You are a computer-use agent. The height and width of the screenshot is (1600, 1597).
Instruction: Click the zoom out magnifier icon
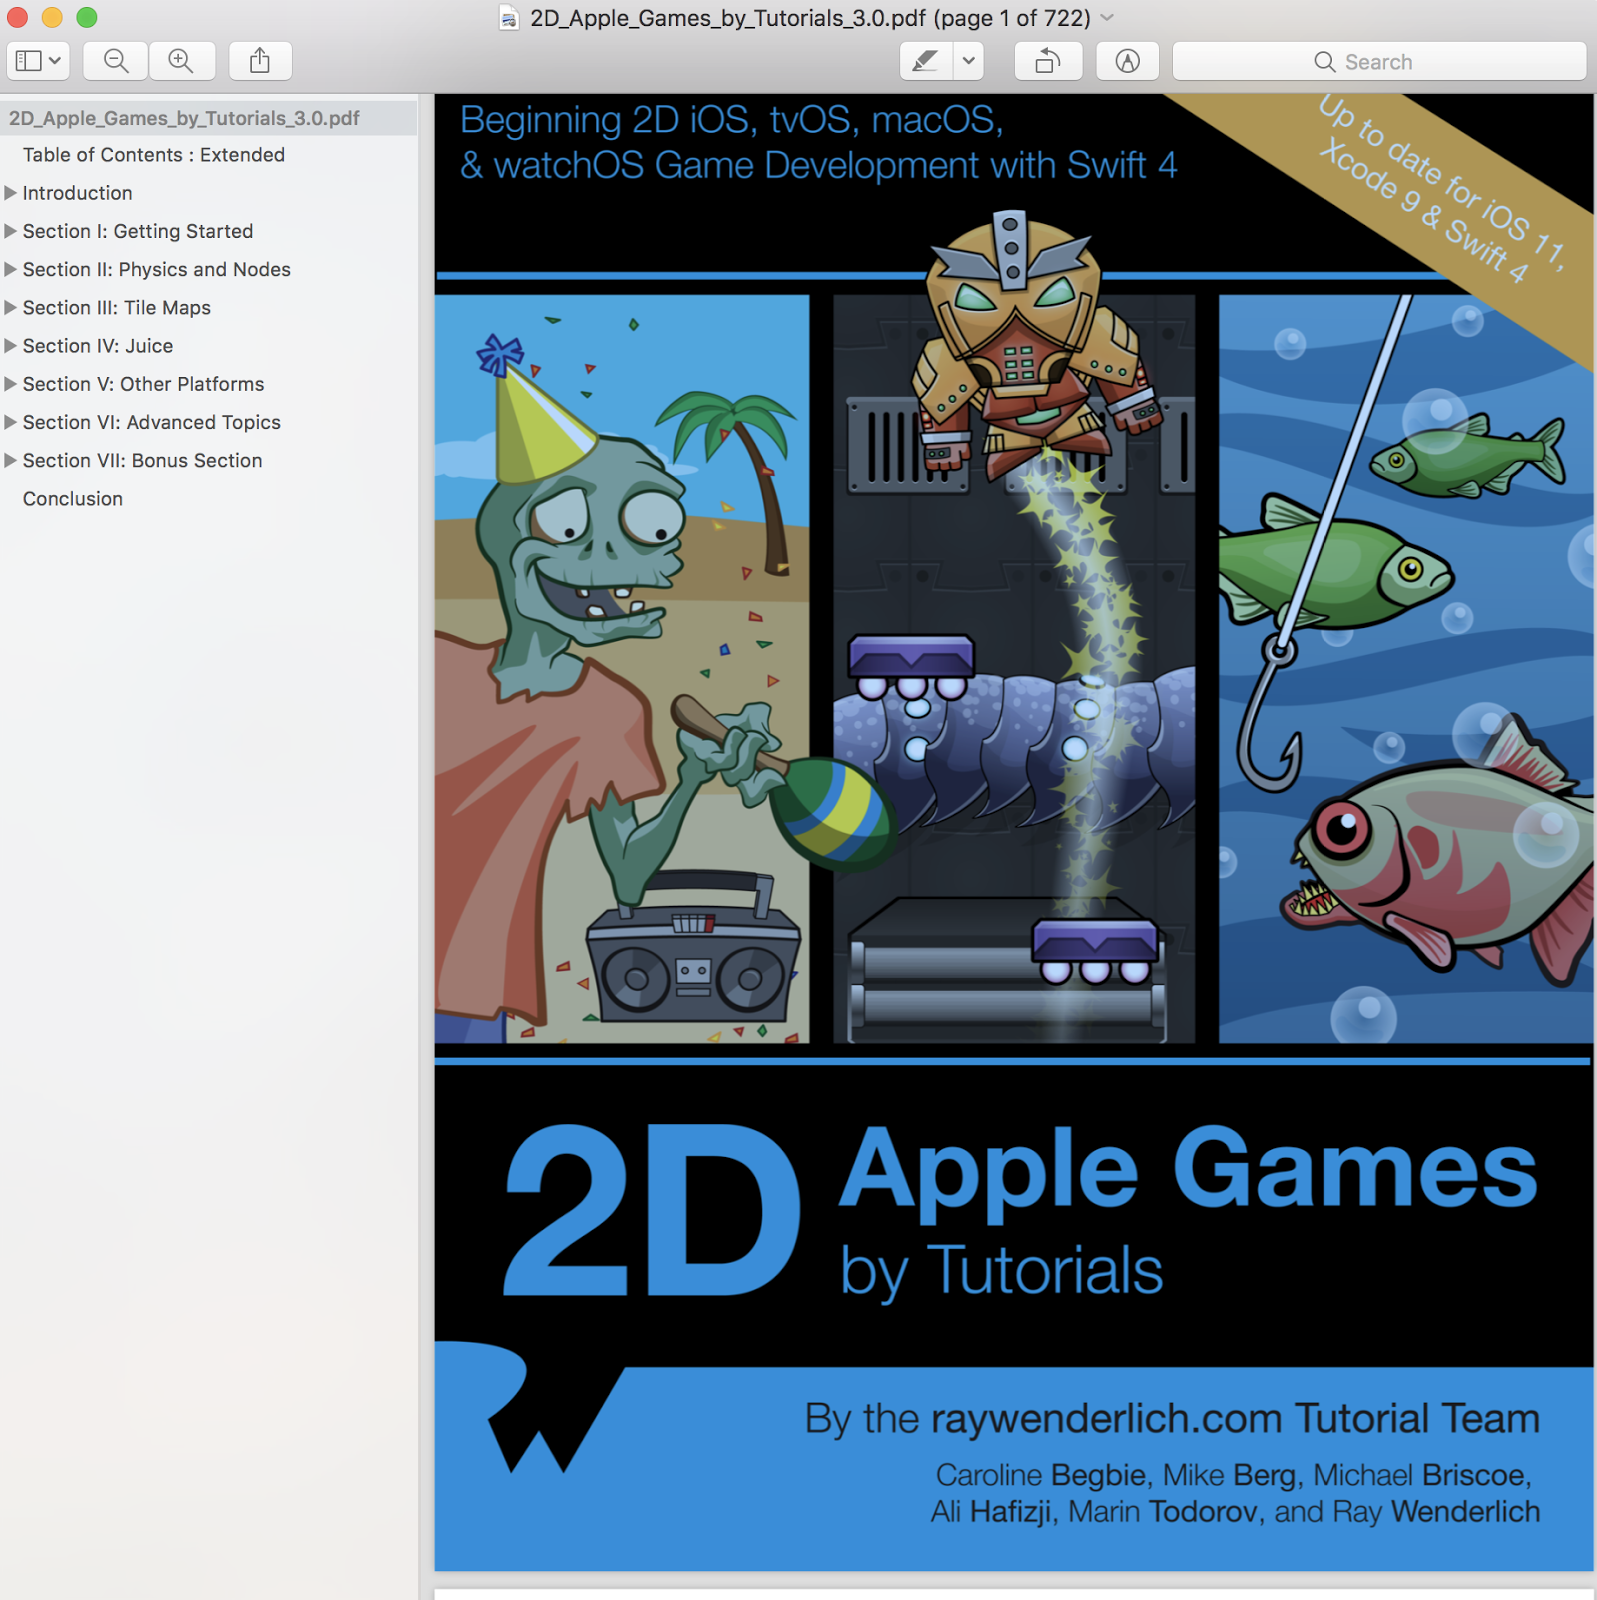[x=116, y=61]
